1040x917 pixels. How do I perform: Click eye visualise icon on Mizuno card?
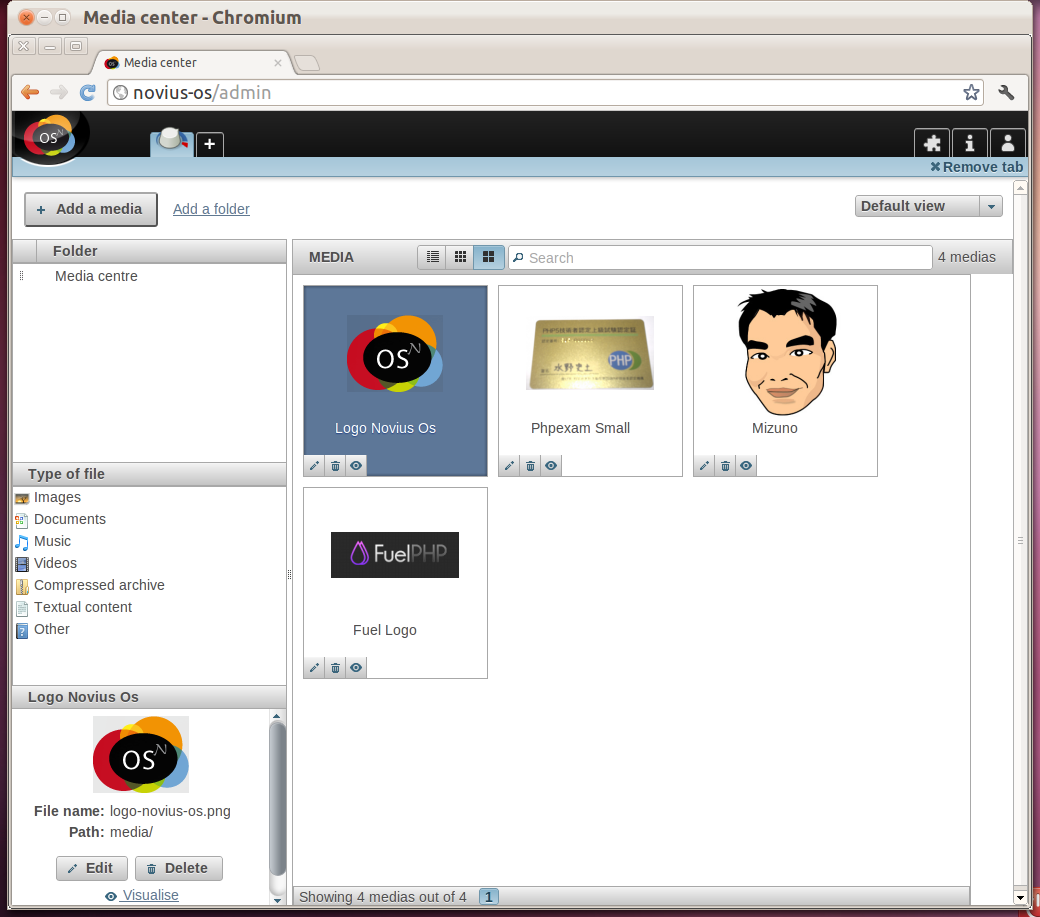(x=746, y=465)
